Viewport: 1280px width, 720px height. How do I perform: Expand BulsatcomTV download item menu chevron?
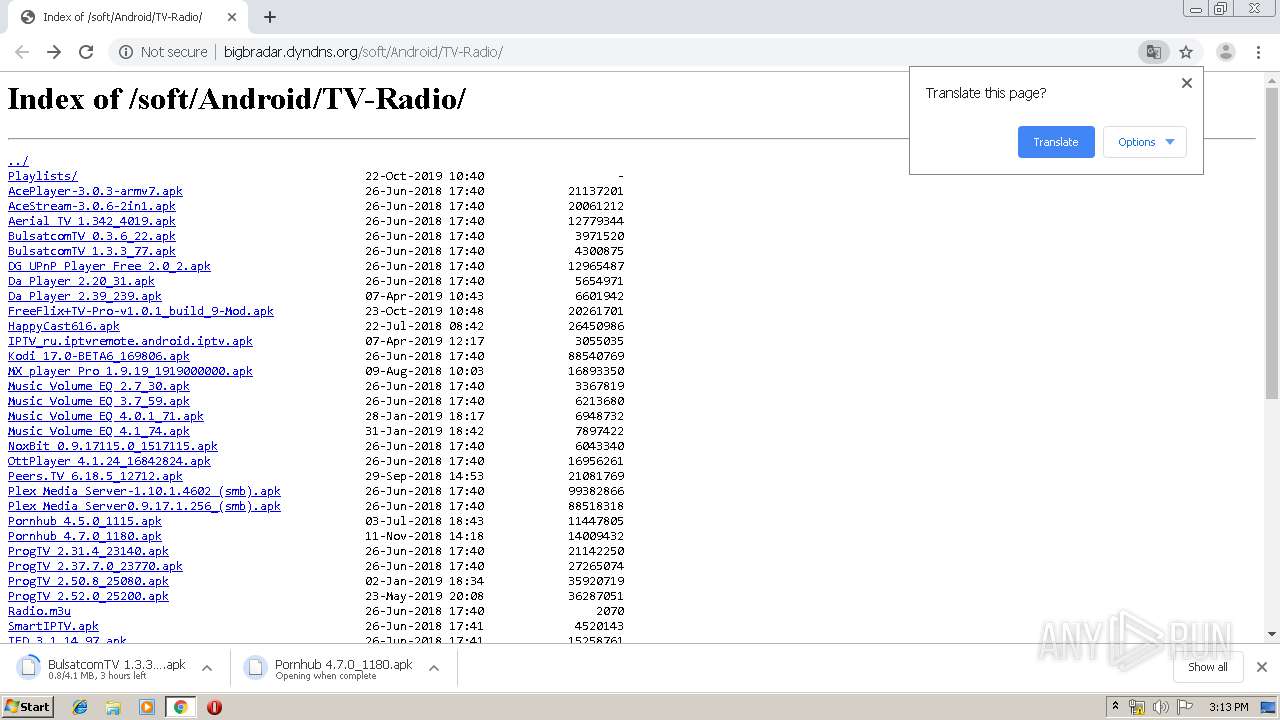[x=207, y=668]
